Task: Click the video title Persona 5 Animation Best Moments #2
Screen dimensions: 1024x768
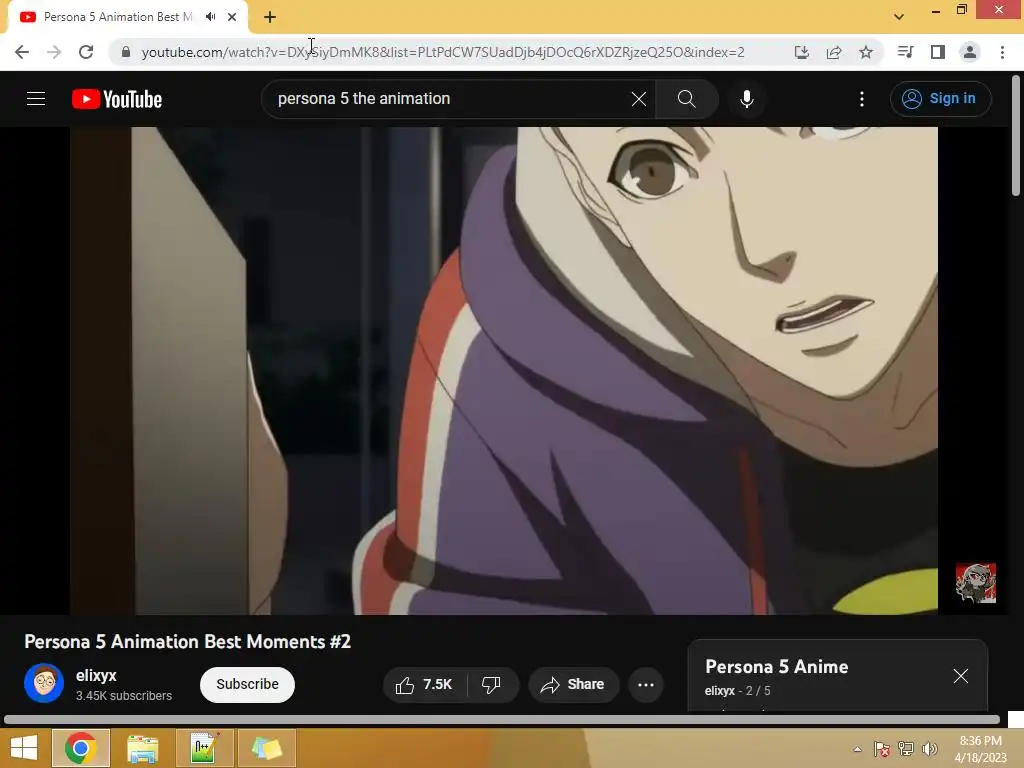Action: point(187,641)
